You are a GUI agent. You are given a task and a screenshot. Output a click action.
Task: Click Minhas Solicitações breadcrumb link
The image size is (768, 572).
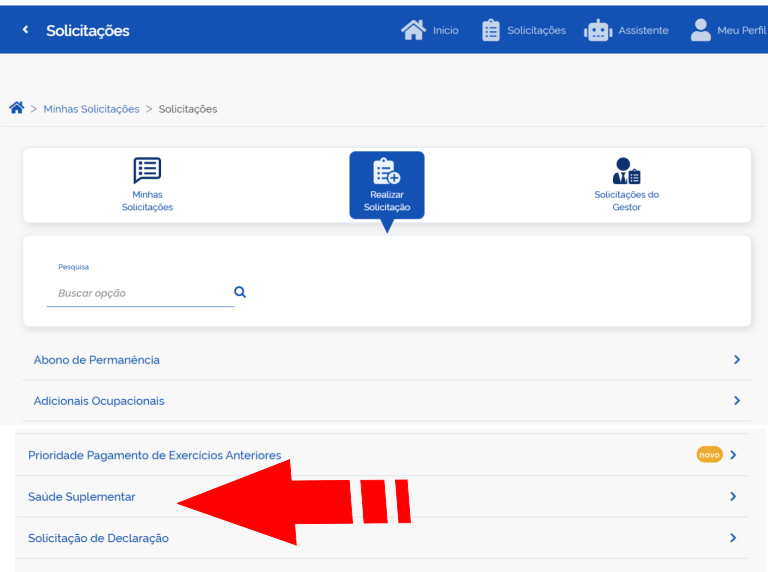coord(91,109)
